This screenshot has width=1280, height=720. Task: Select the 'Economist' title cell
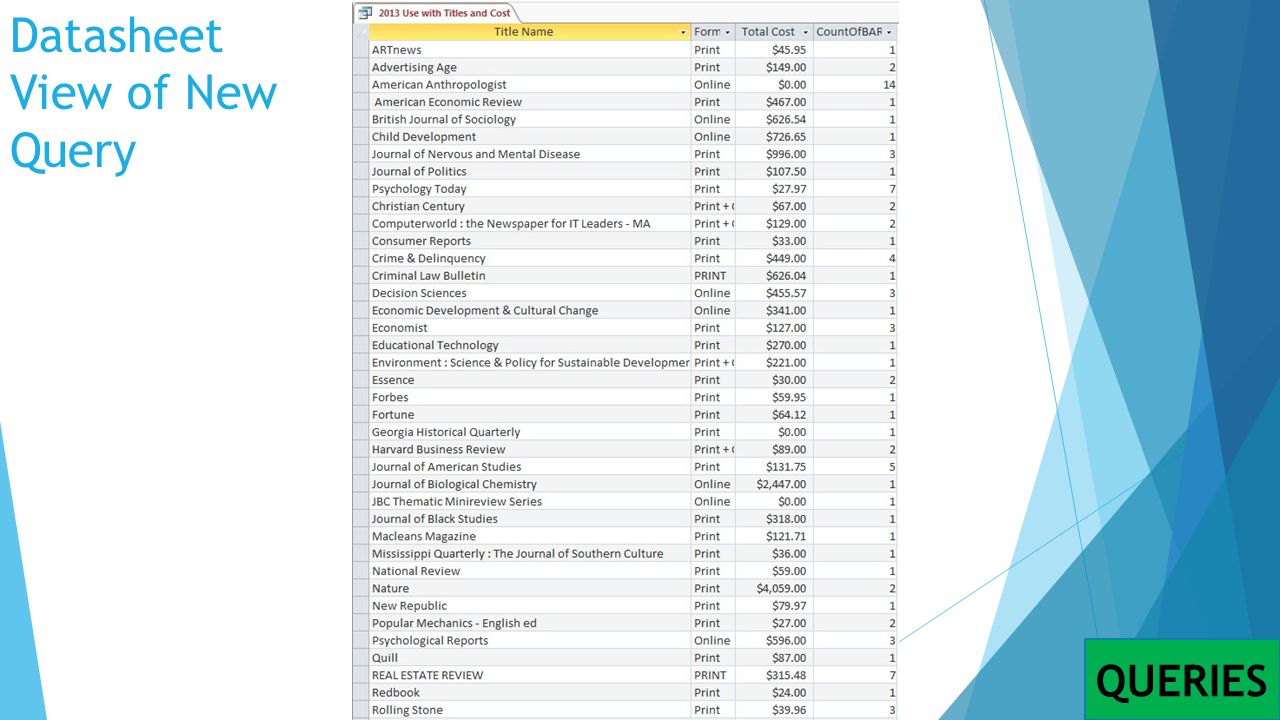click(529, 328)
